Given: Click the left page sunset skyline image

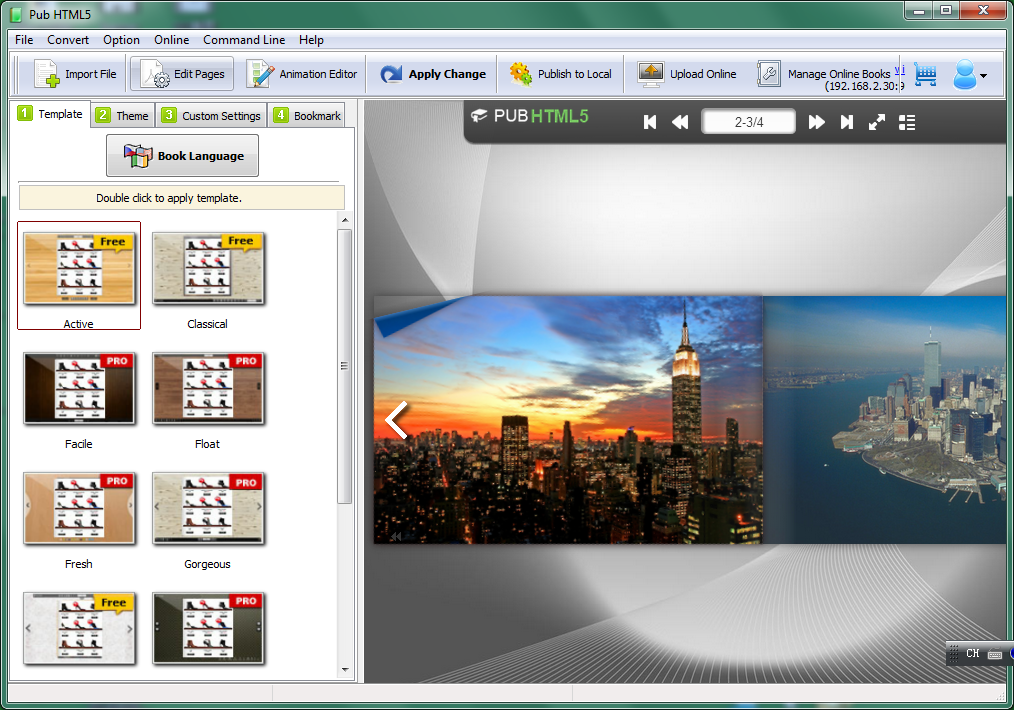Looking at the screenshot, I should pos(568,420).
